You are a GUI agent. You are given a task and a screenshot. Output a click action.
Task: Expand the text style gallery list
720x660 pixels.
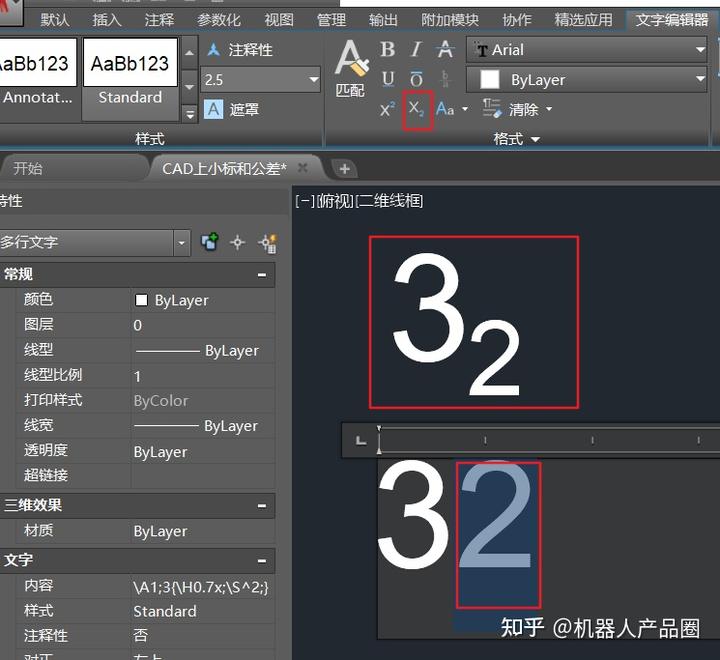[x=190, y=113]
